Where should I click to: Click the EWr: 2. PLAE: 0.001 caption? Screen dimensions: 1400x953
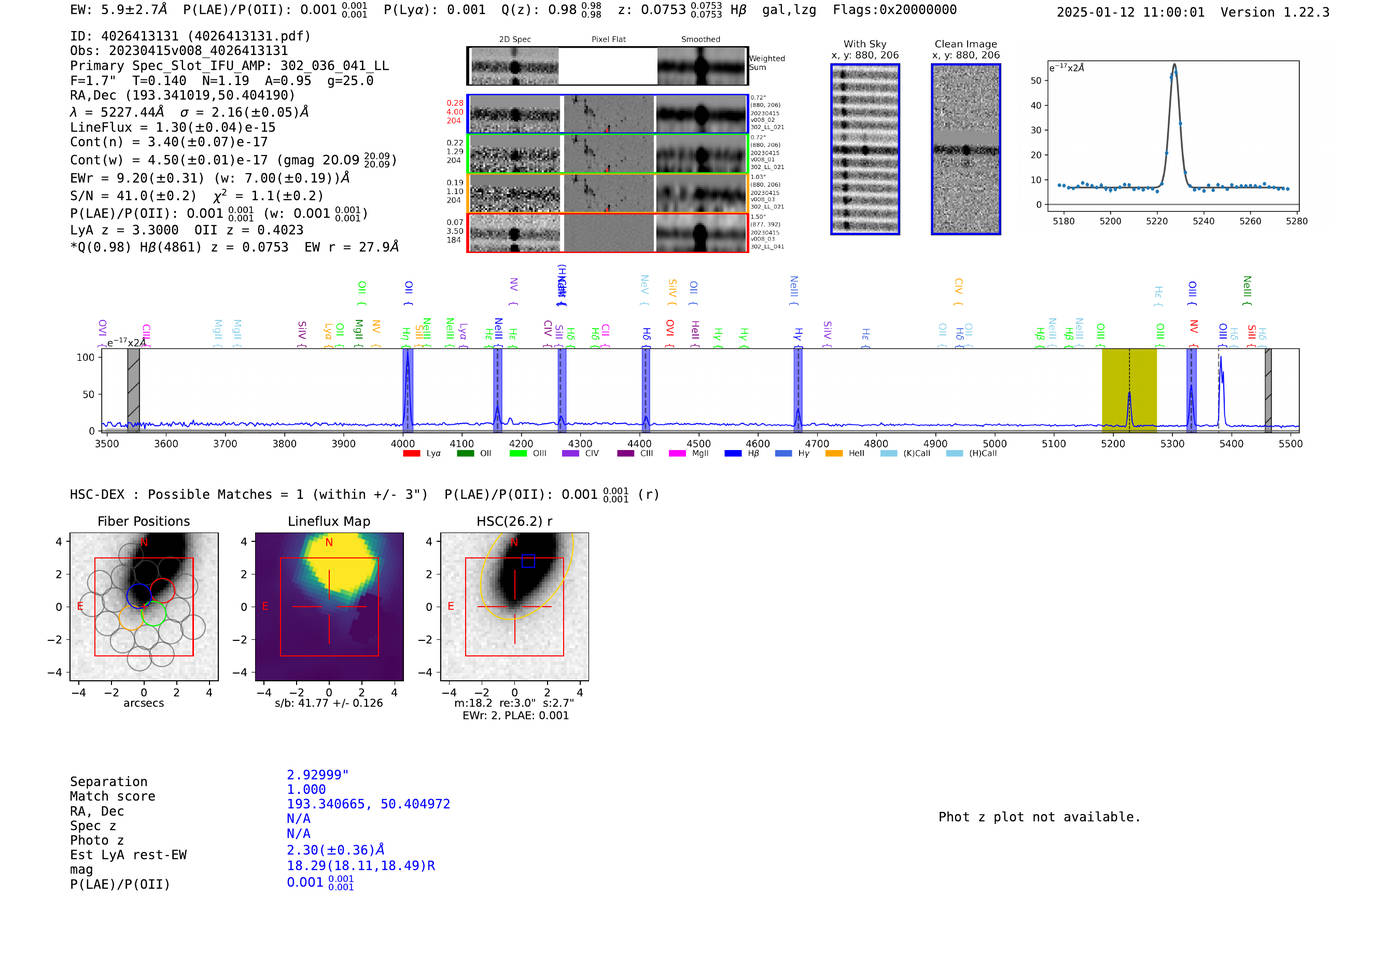point(515,716)
